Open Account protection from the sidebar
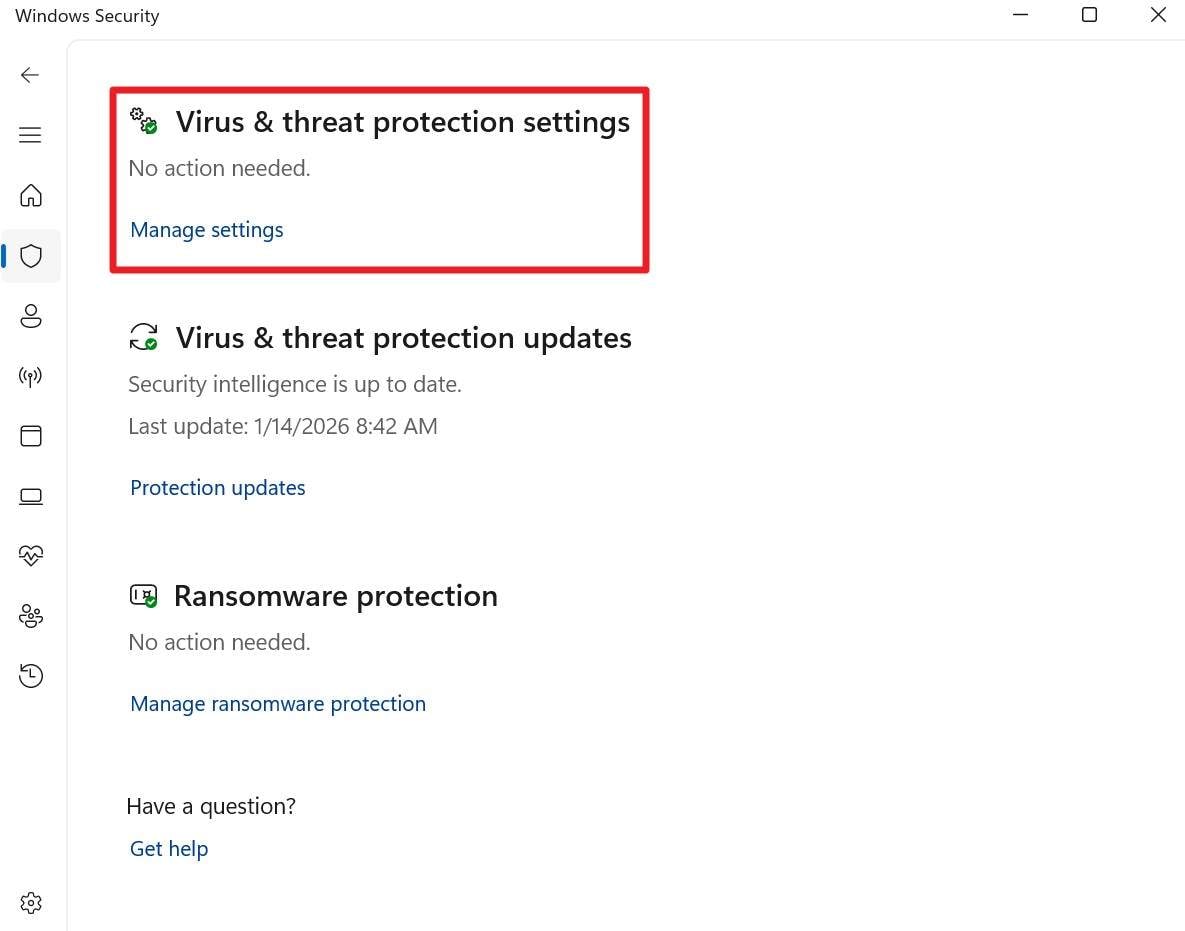 [31, 316]
